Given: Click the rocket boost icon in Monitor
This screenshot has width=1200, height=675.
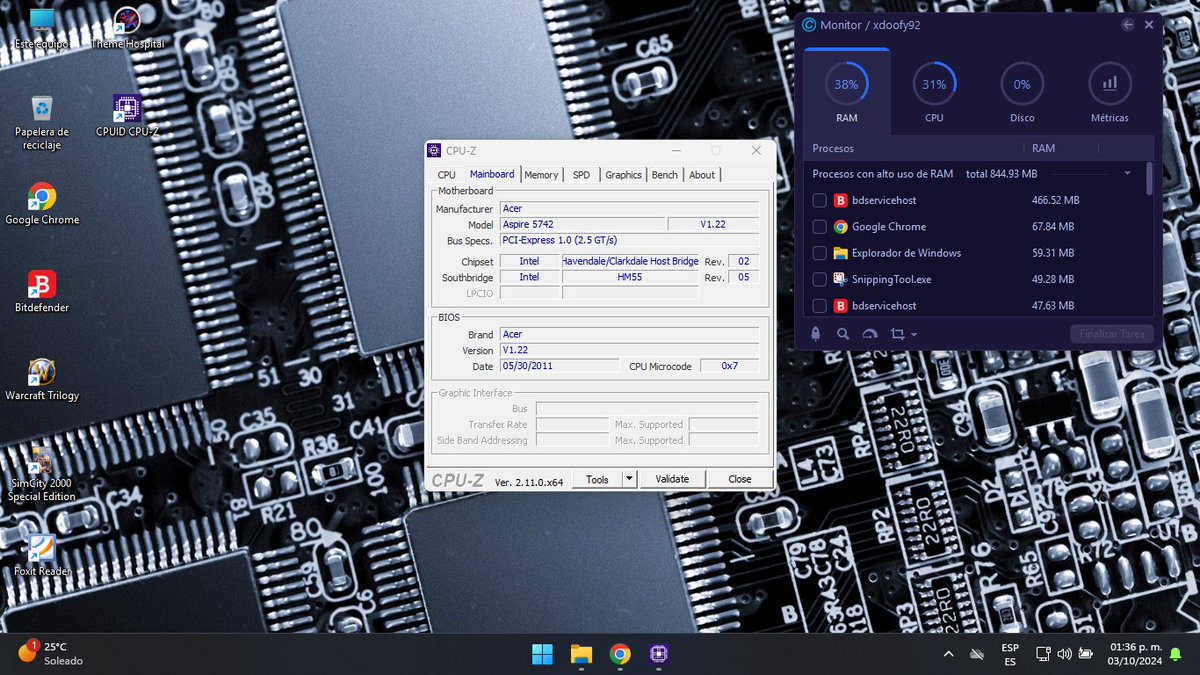Looking at the screenshot, I should pos(816,334).
